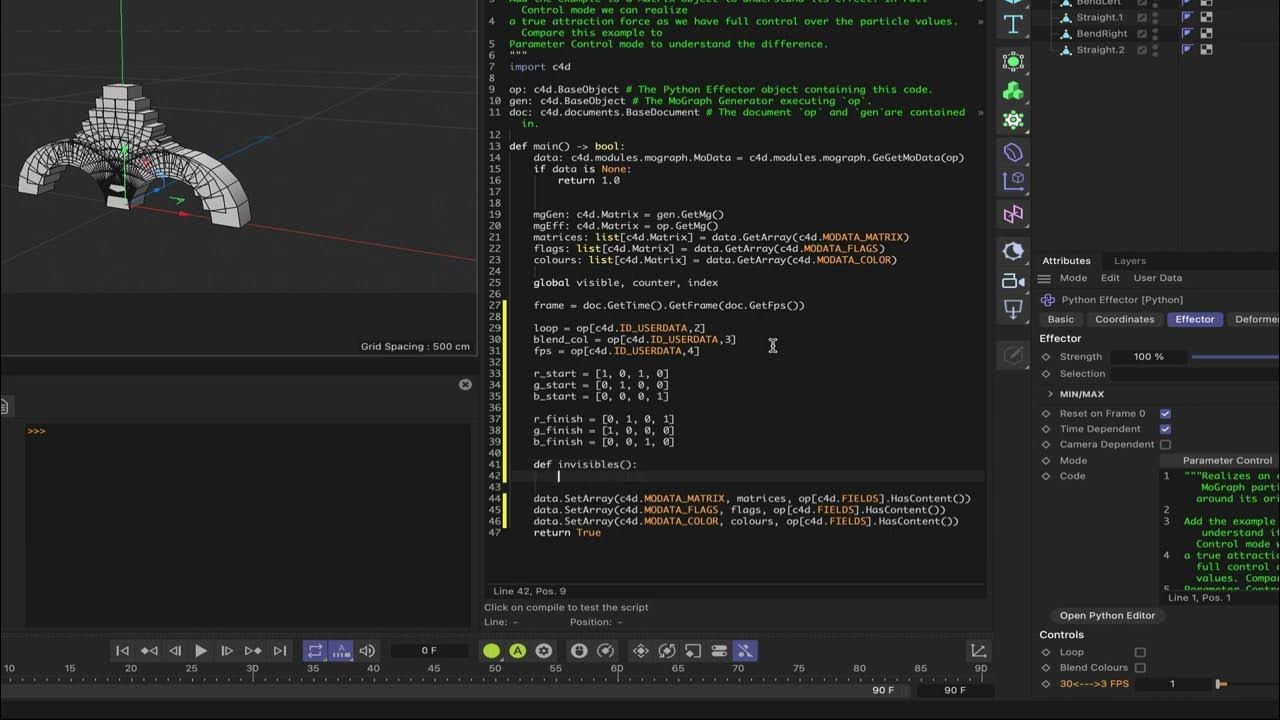This screenshot has height=720, width=1280.
Task: Step back one frame
Action: point(175,651)
